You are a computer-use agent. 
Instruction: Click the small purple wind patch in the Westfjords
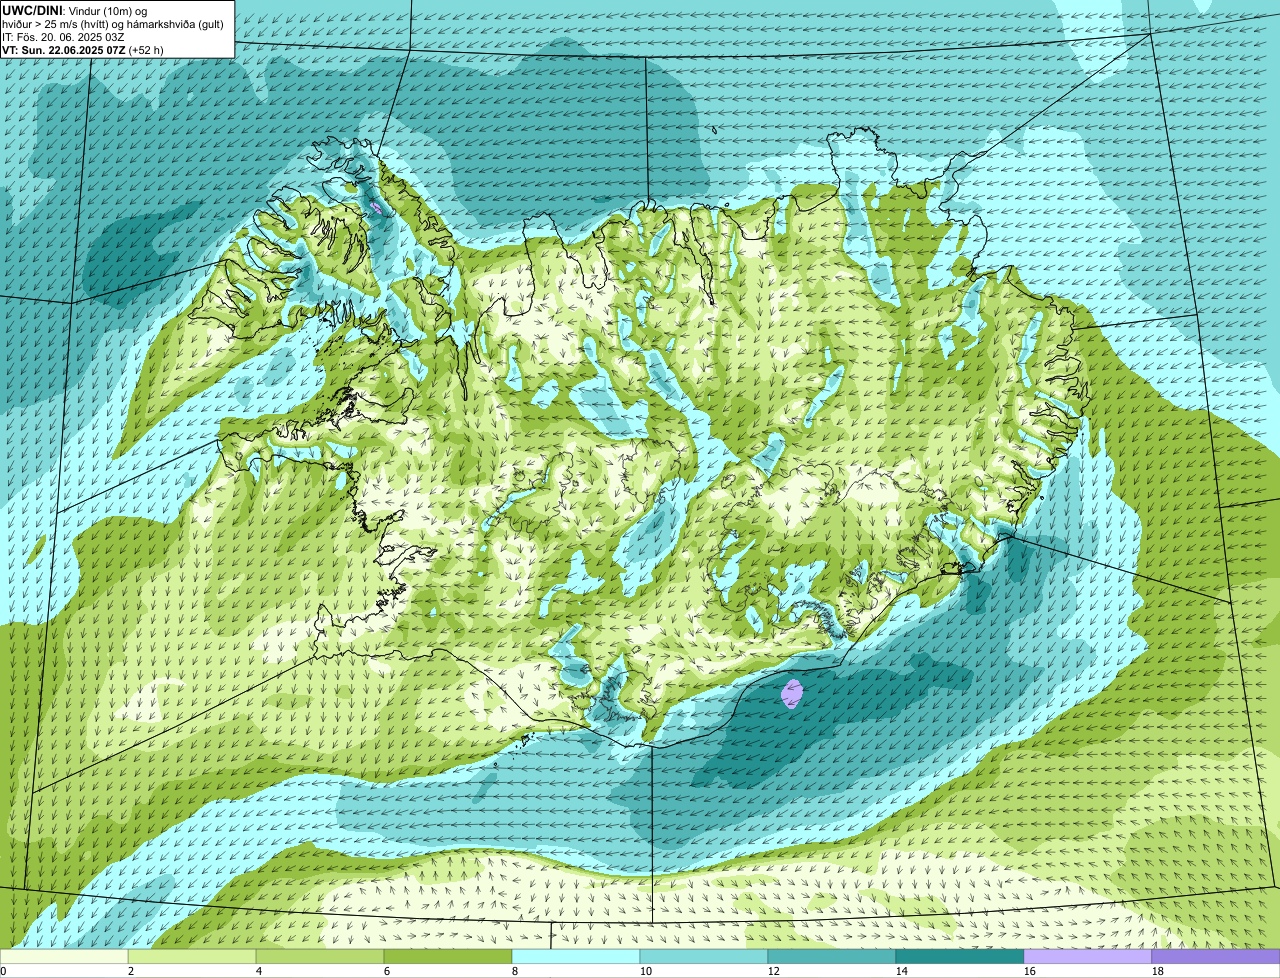click(x=375, y=207)
